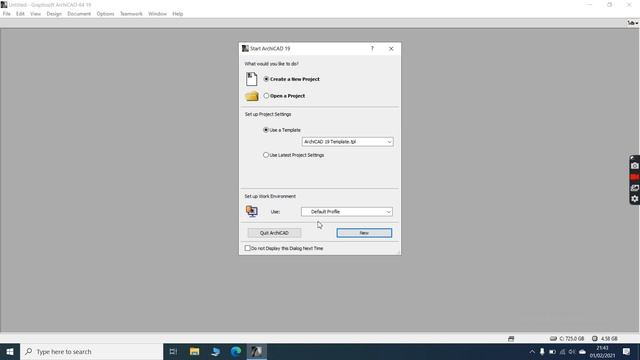Open the Window menu

157,14
